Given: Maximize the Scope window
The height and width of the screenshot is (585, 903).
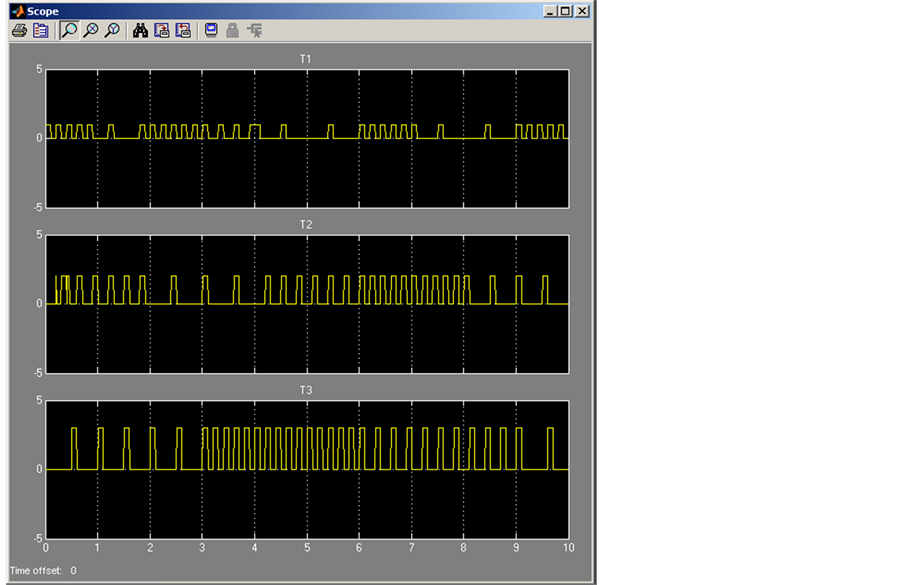Looking at the screenshot, I should coord(565,11).
